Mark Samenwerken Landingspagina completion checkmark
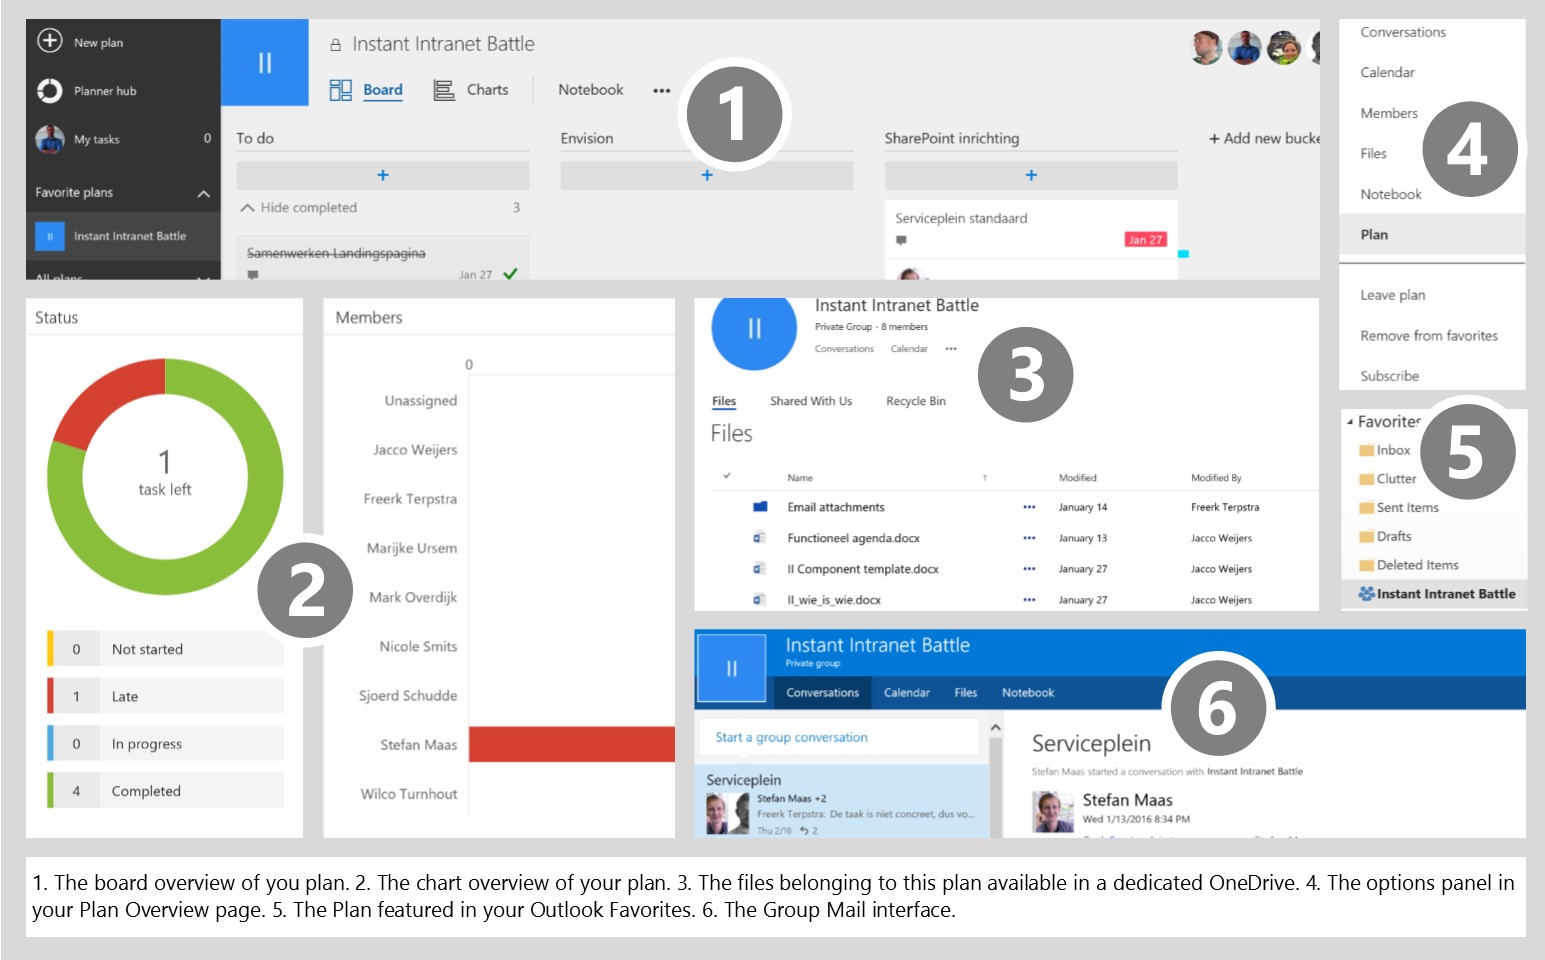Screen dimensions: 1545x960 510,273
